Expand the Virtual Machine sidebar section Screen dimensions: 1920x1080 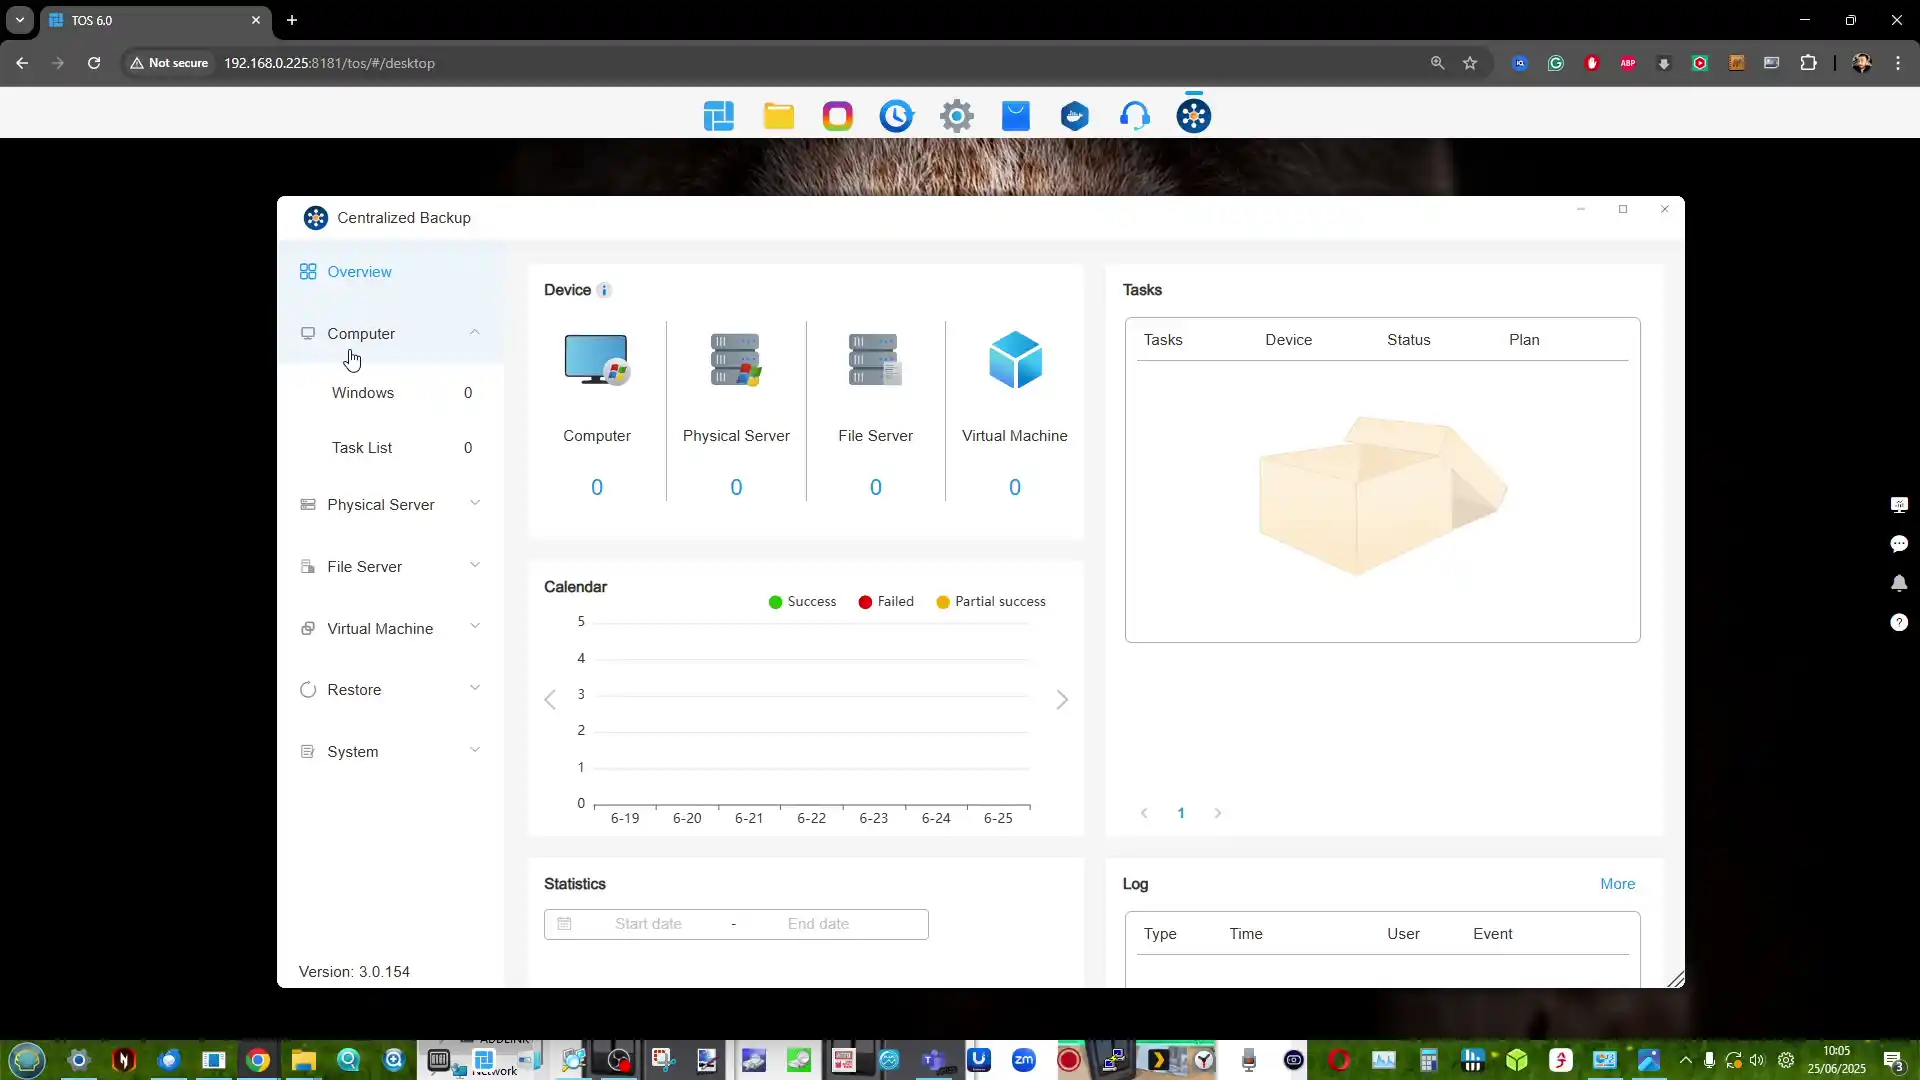point(475,628)
